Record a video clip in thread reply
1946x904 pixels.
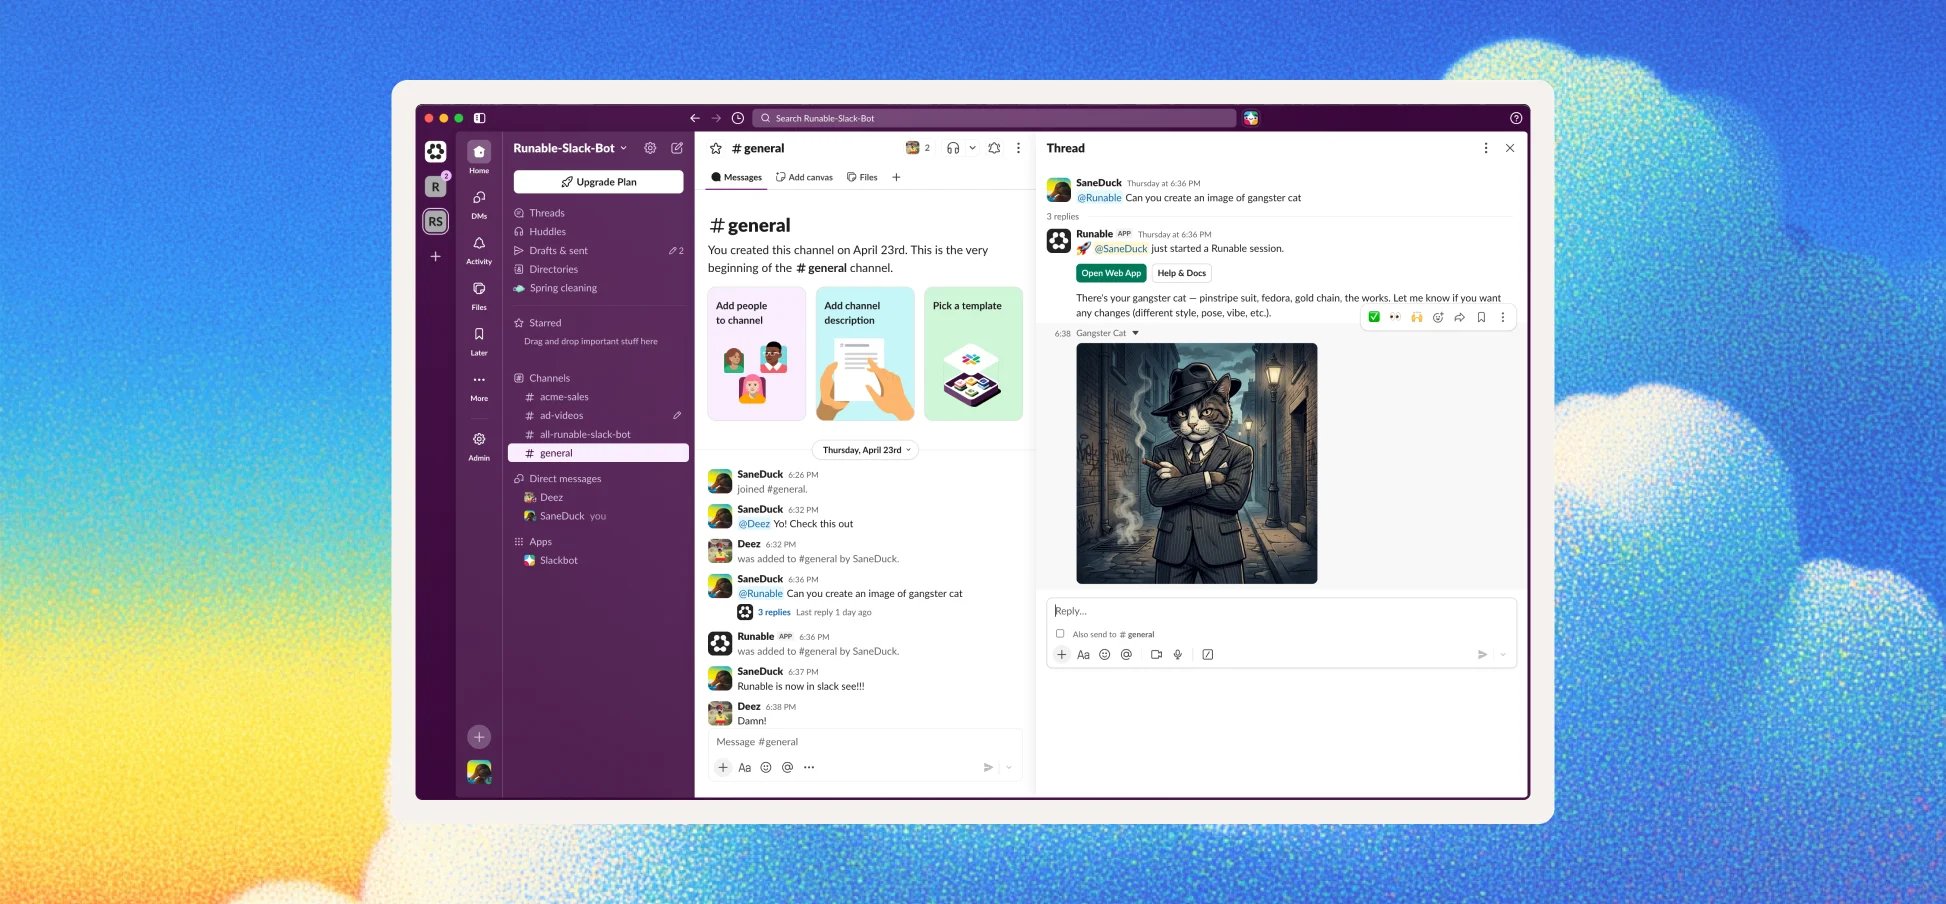point(1156,654)
